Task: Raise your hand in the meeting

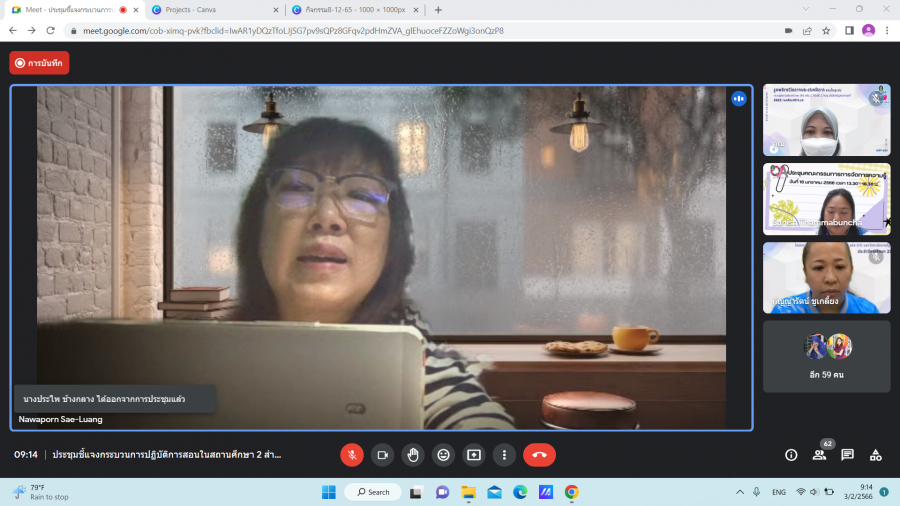Action: coord(413,455)
